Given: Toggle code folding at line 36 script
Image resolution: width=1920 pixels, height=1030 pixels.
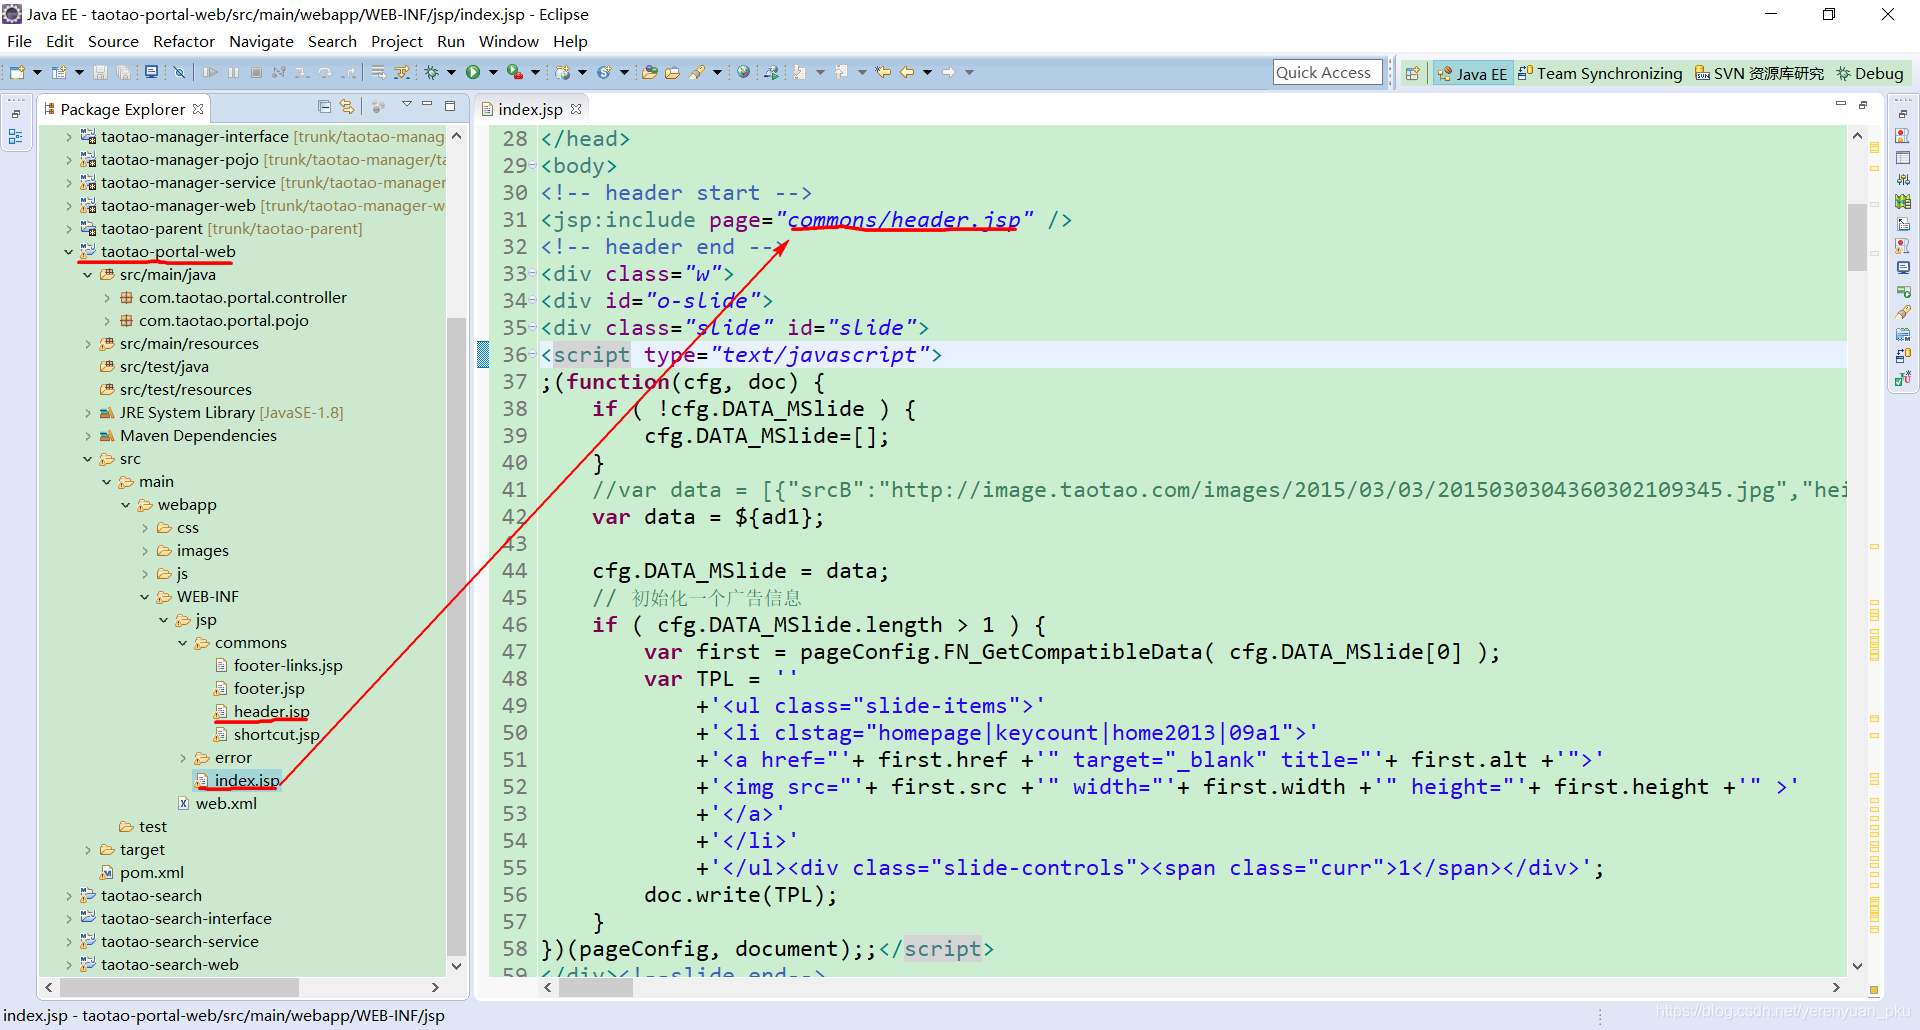Looking at the screenshot, I should tap(533, 355).
